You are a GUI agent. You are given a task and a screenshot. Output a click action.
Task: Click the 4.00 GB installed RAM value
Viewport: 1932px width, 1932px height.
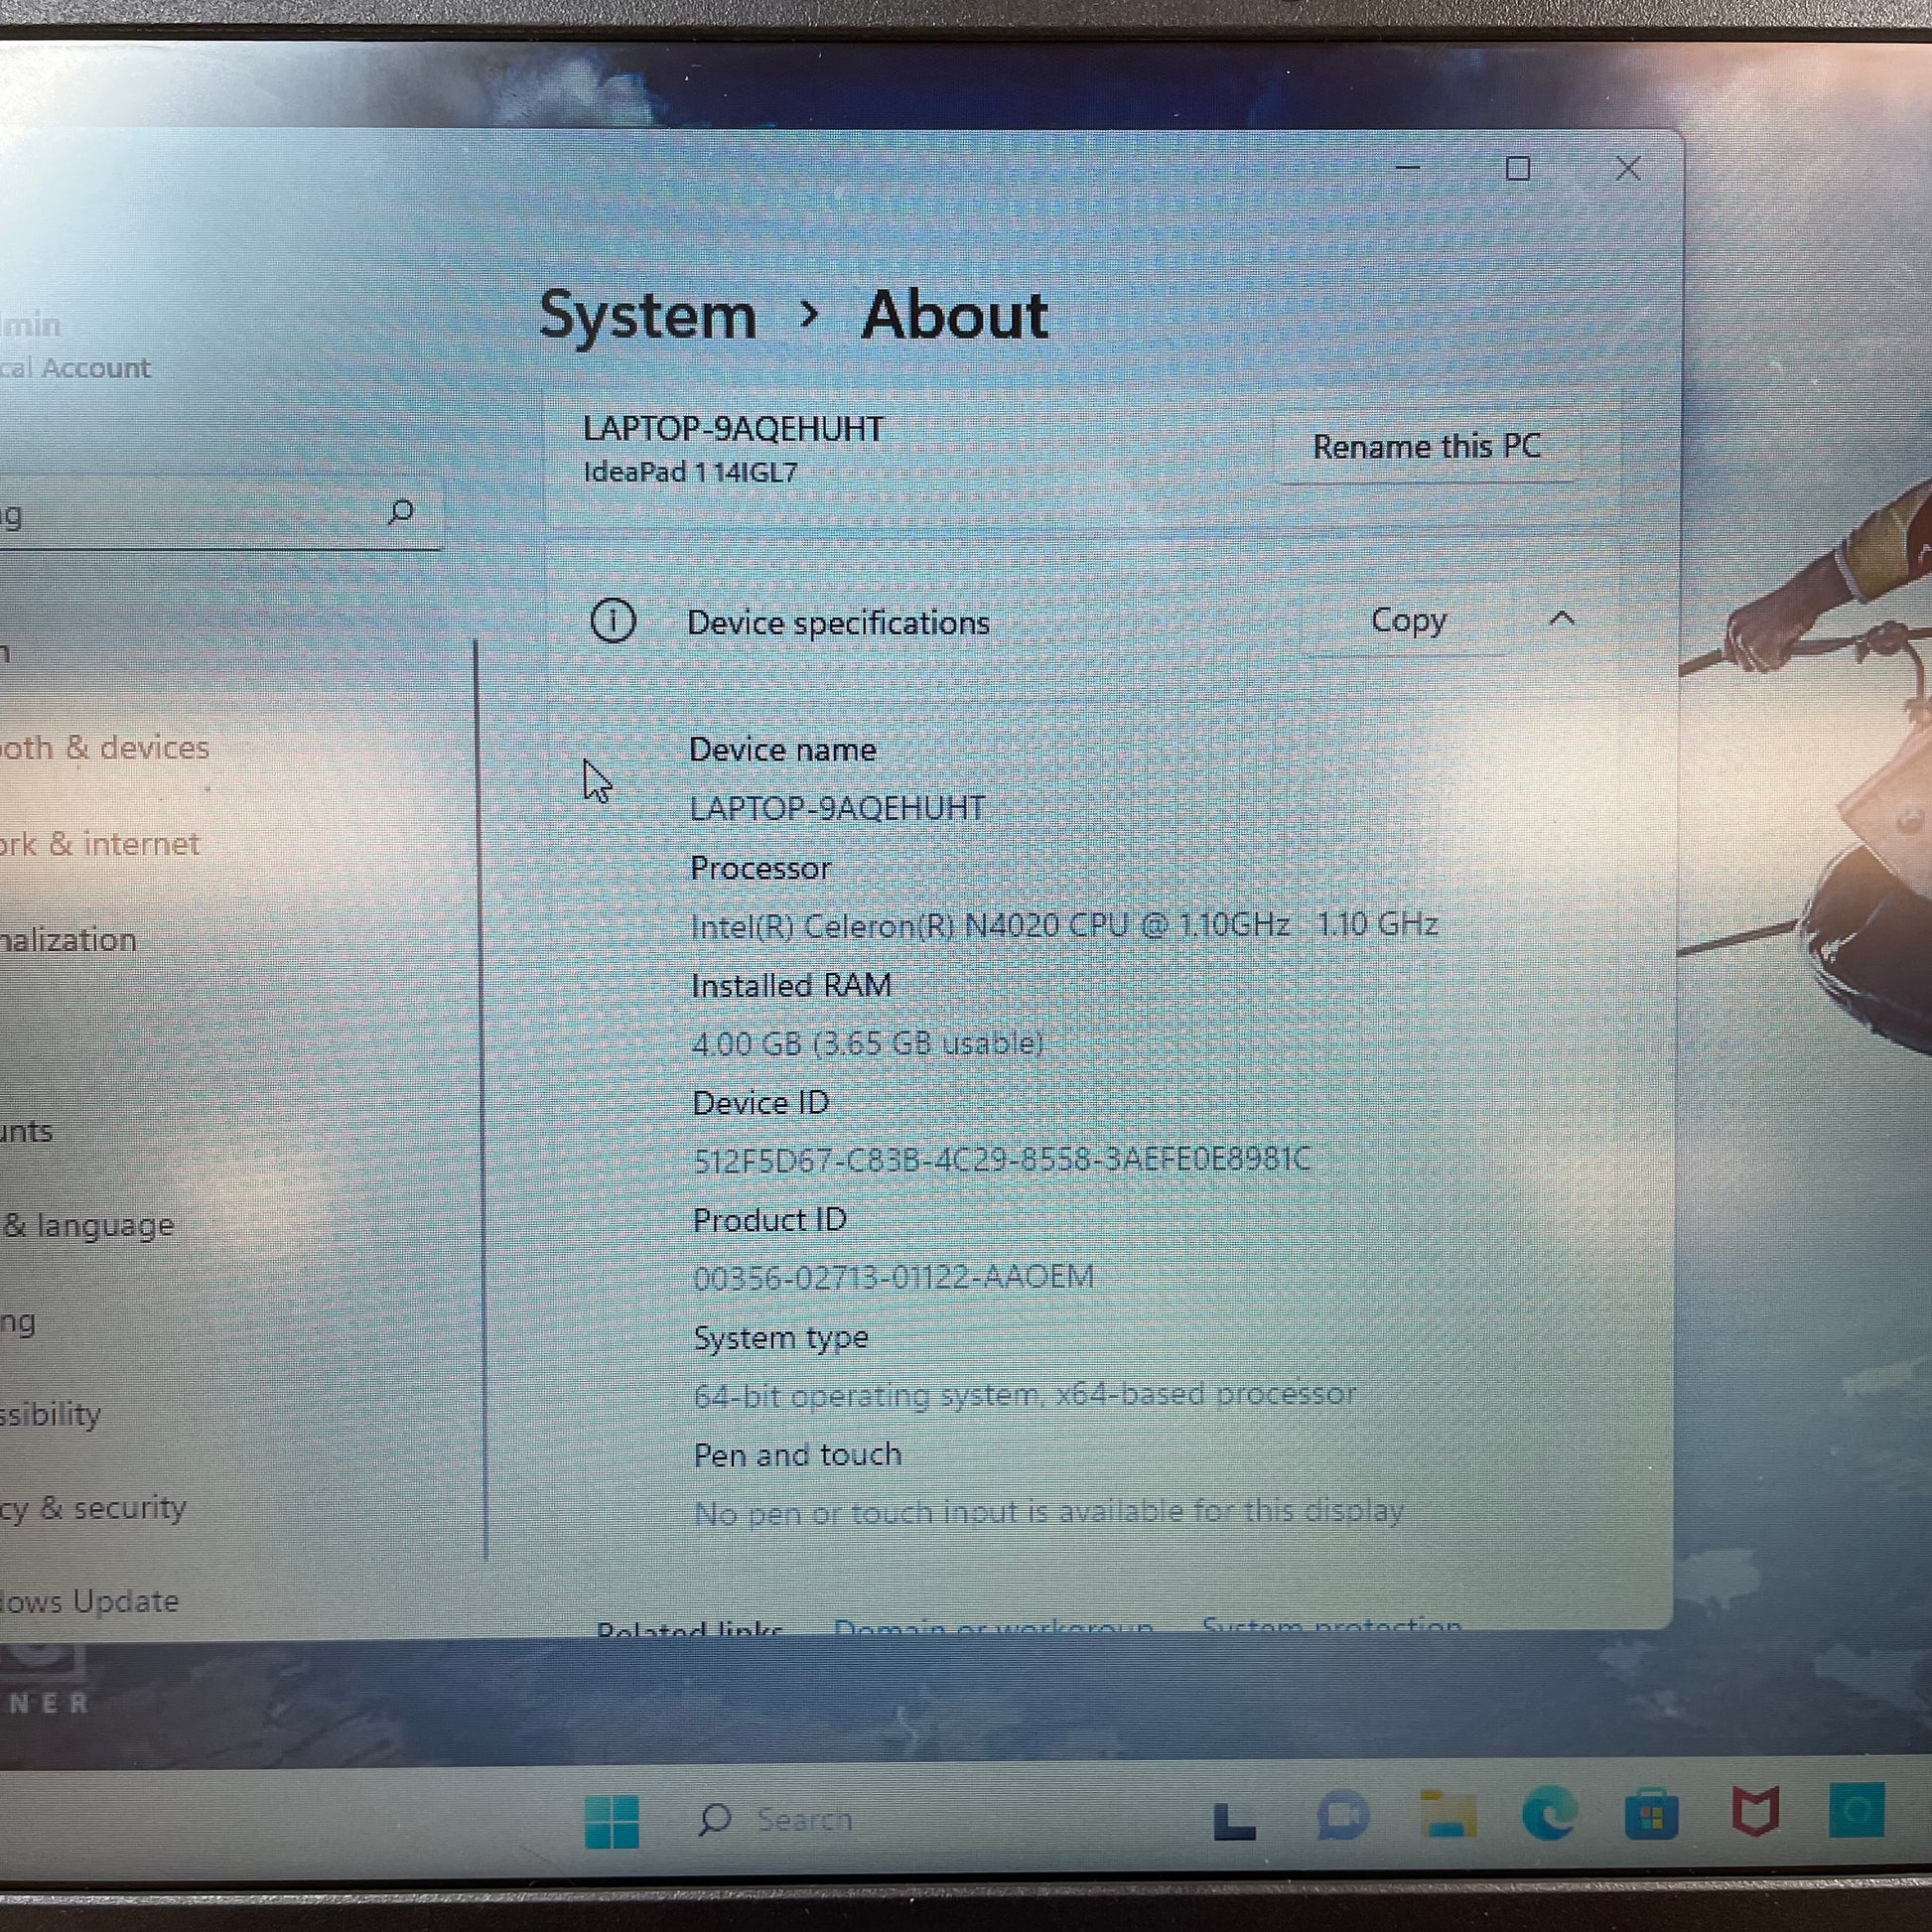coord(867,1043)
